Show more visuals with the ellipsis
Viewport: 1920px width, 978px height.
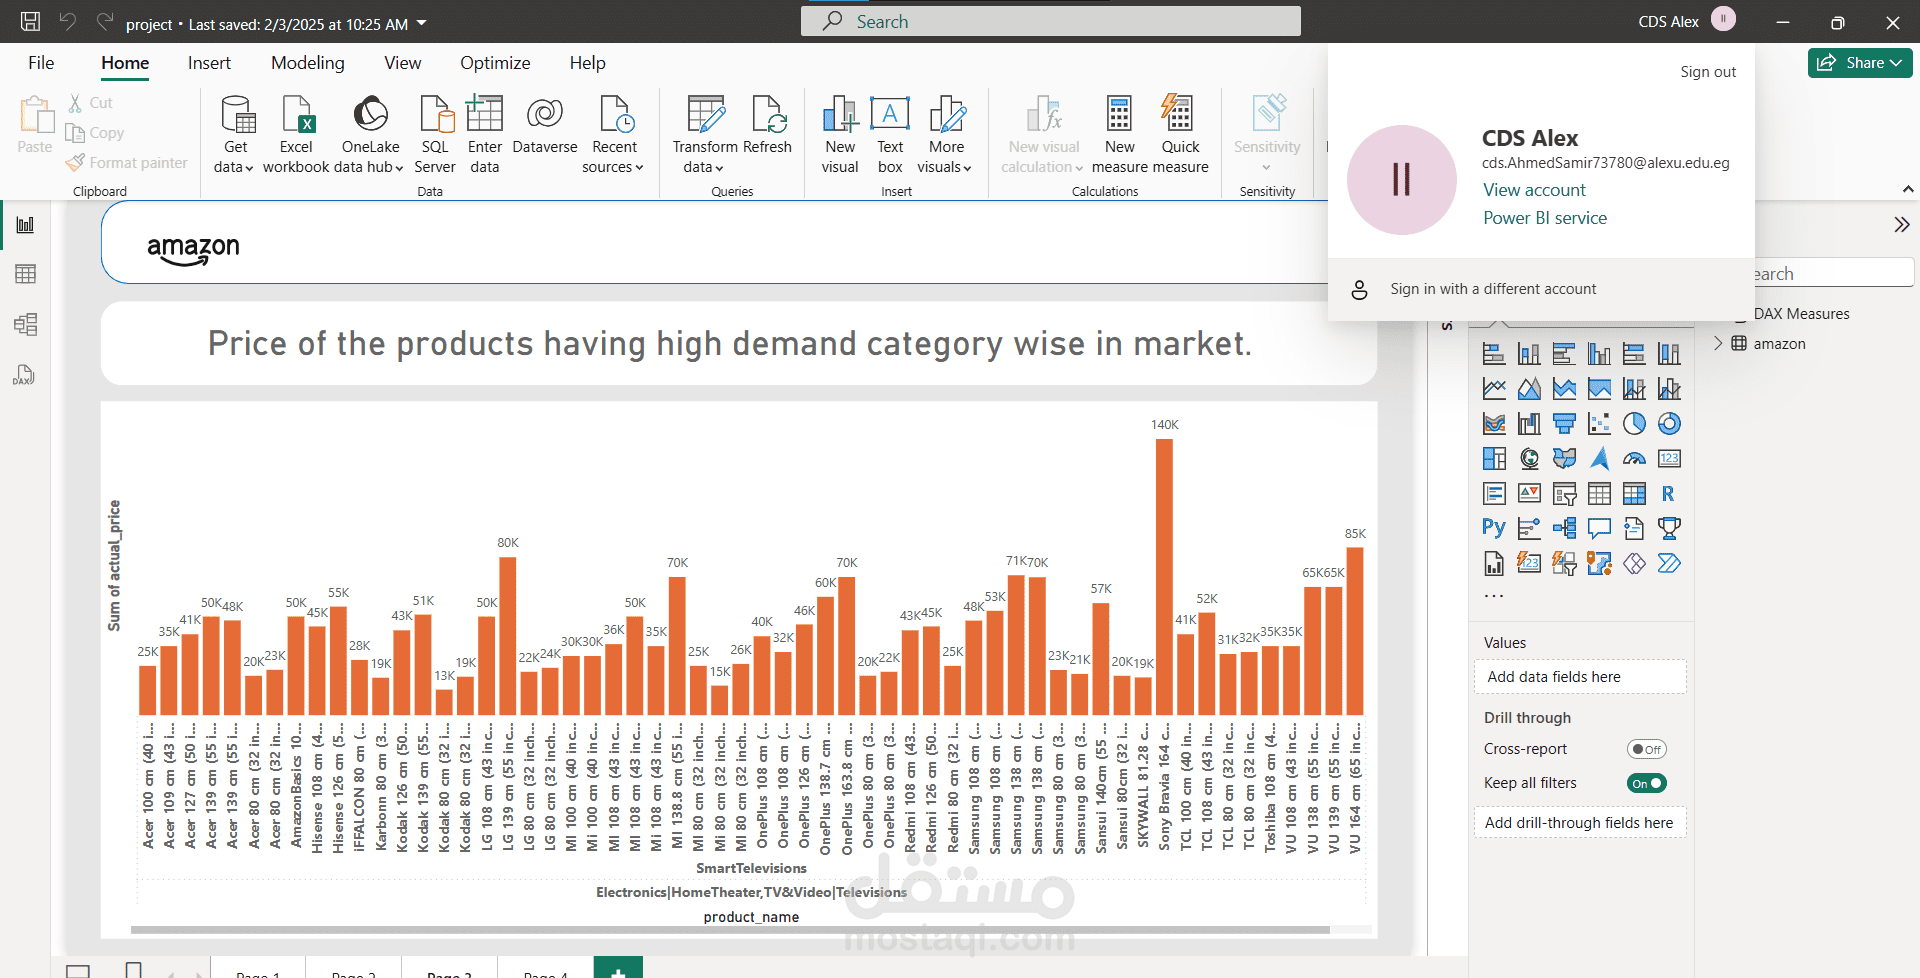(x=1493, y=595)
